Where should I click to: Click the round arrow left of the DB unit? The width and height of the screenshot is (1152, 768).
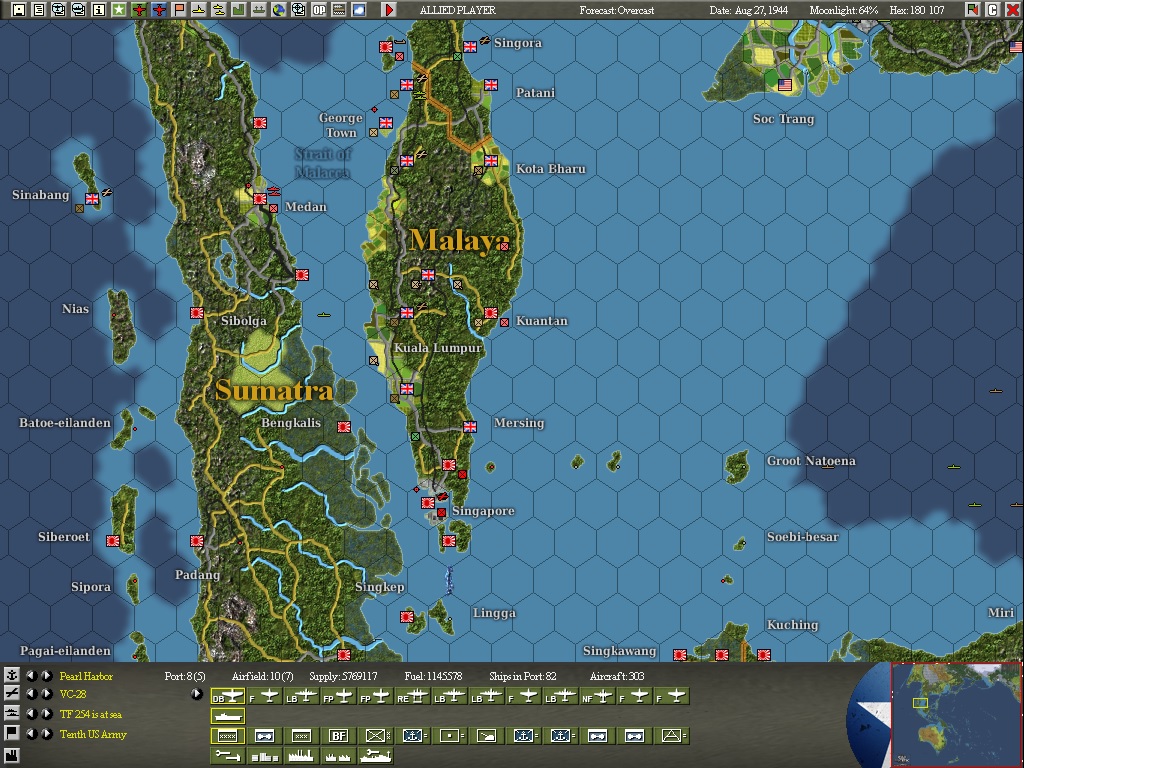click(x=196, y=694)
